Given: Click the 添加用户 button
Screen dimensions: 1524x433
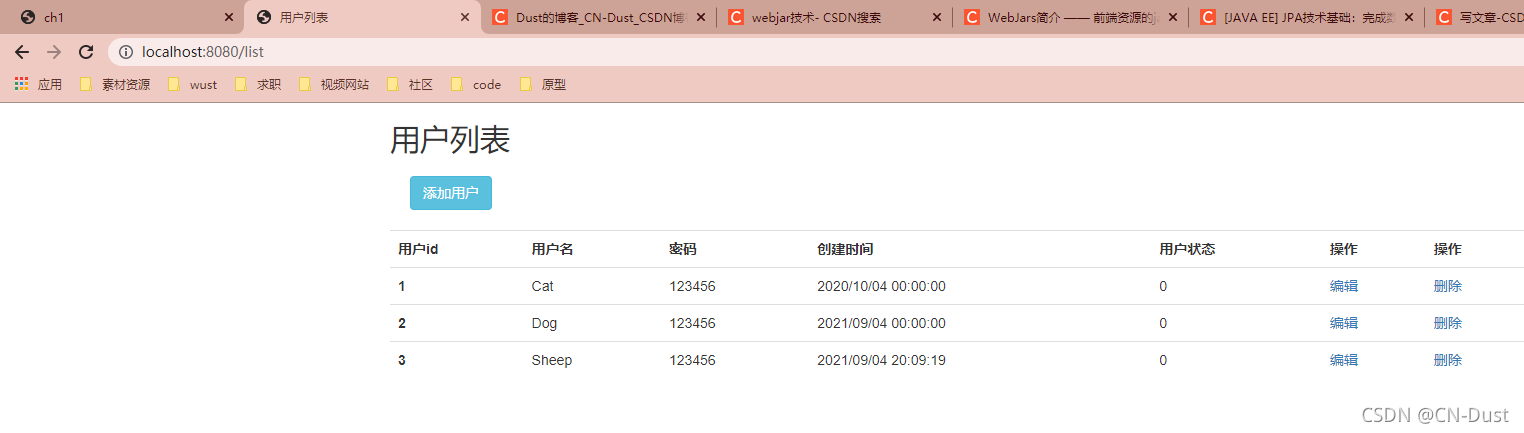Looking at the screenshot, I should (x=451, y=193).
